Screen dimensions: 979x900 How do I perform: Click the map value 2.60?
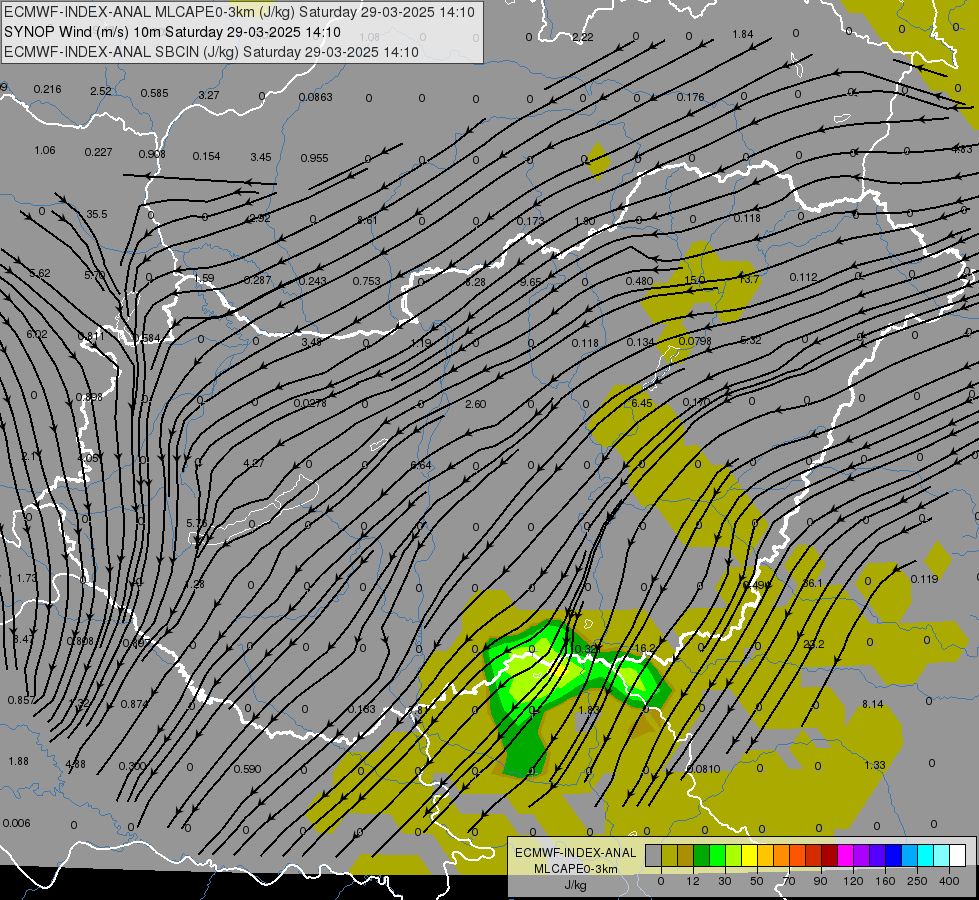coord(476,404)
